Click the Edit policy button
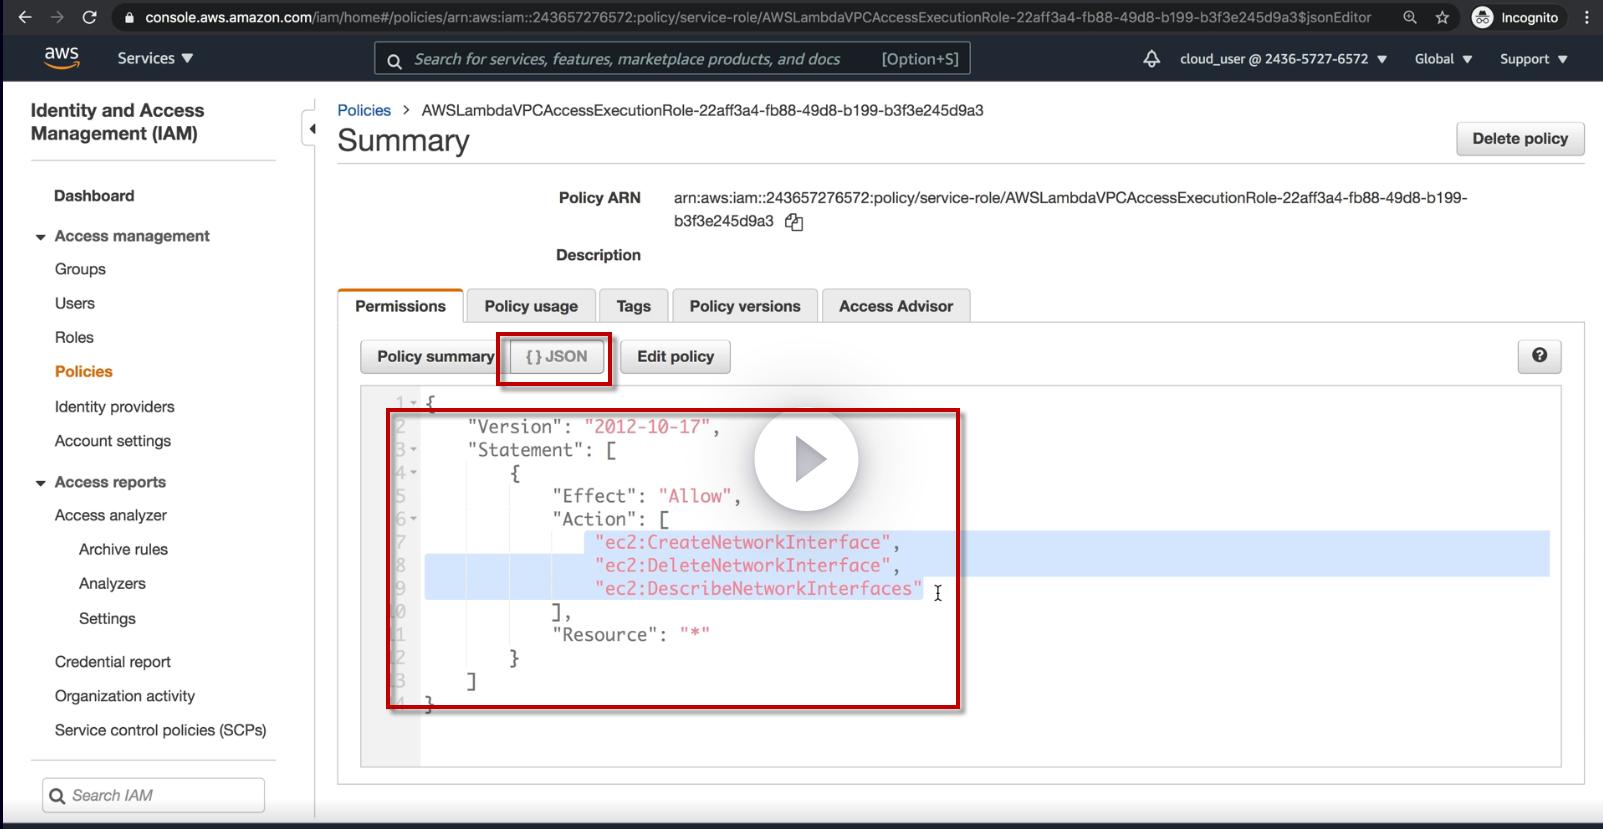 pyautogui.click(x=676, y=356)
